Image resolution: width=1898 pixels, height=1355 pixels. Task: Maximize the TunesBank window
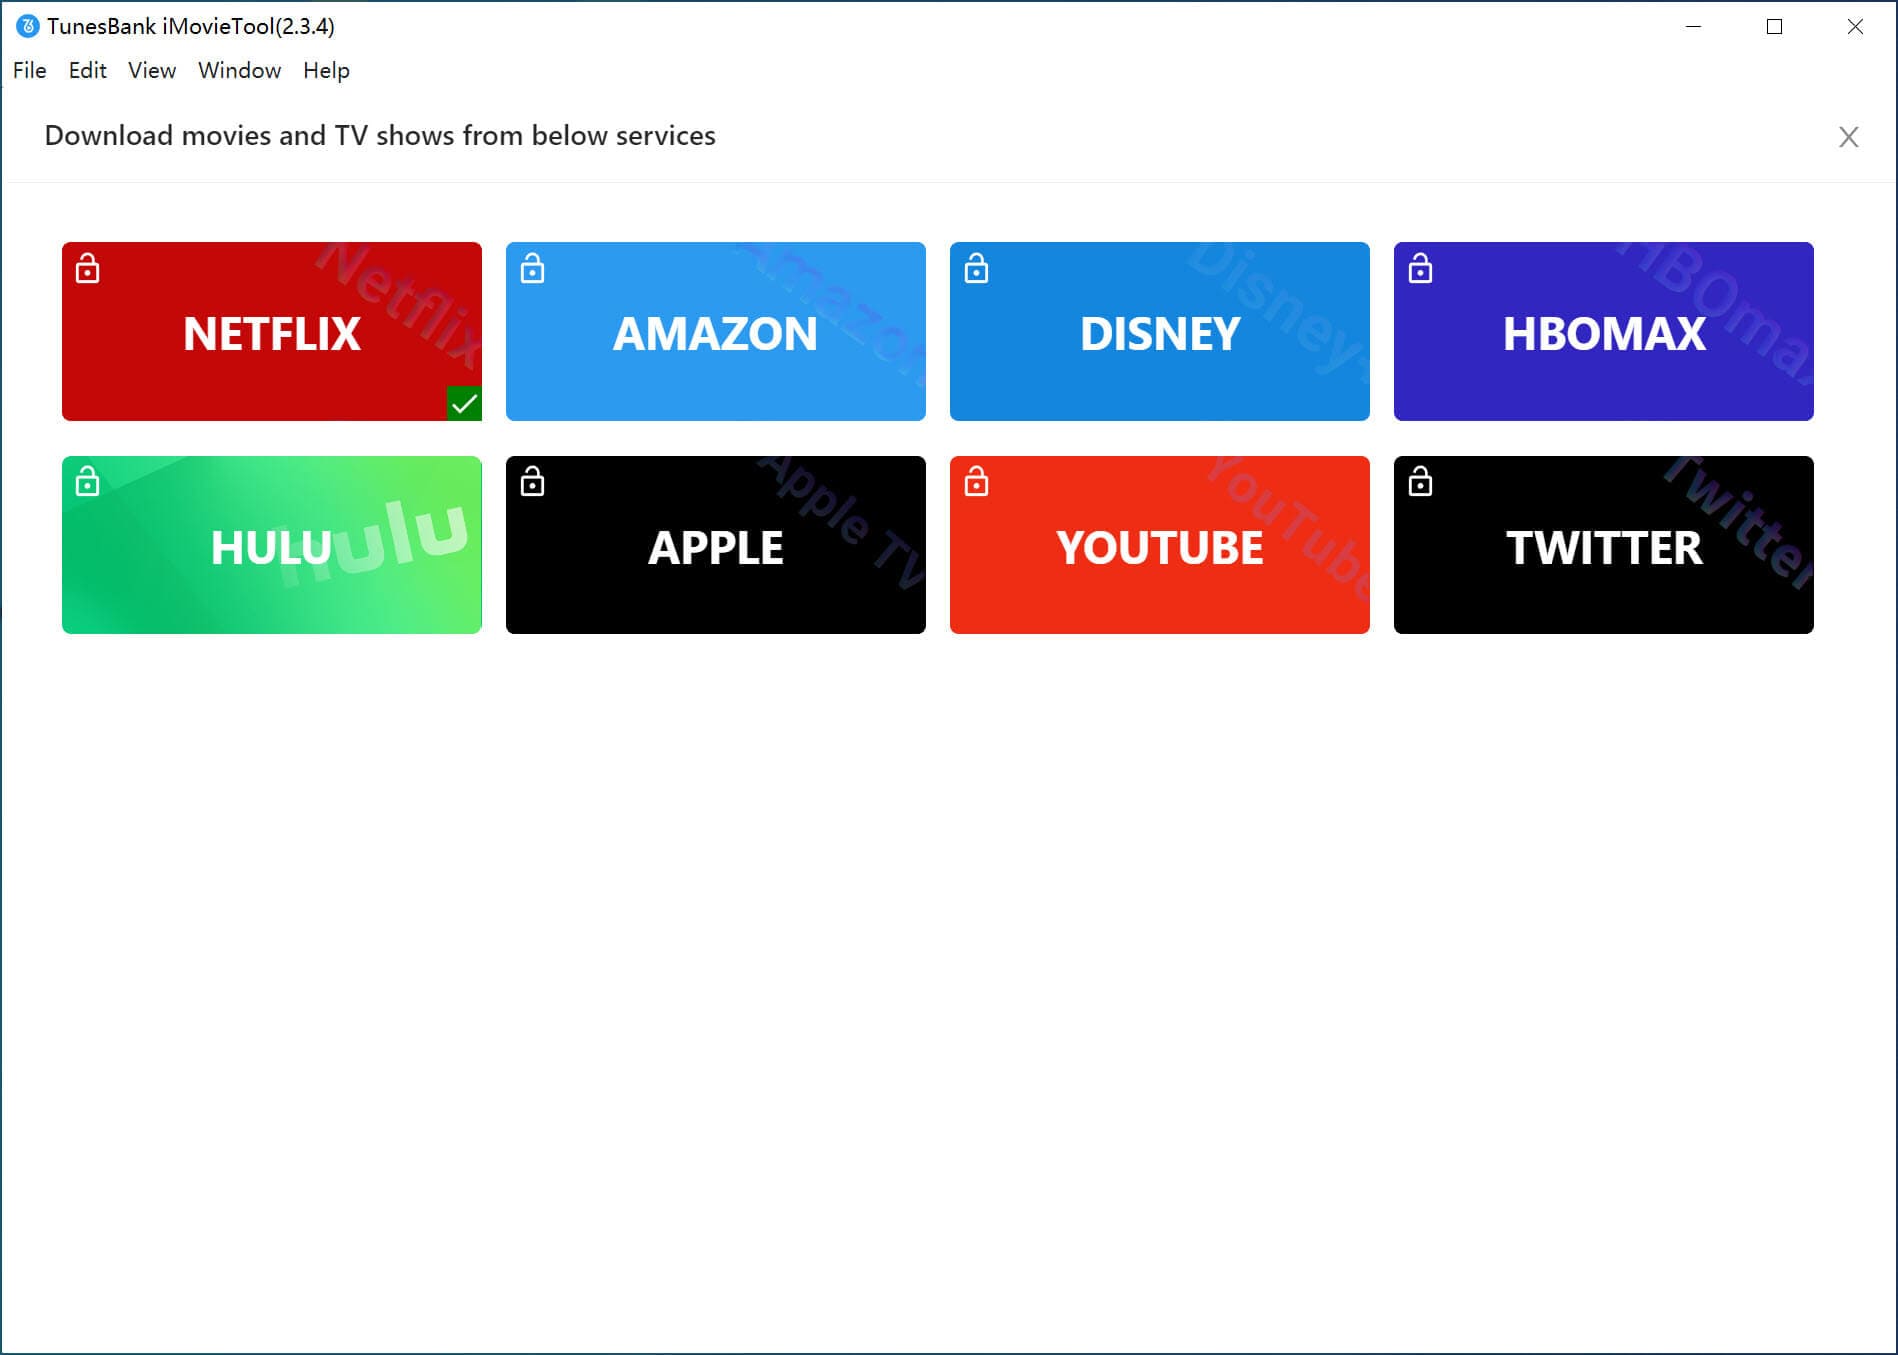(x=1775, y=27)
